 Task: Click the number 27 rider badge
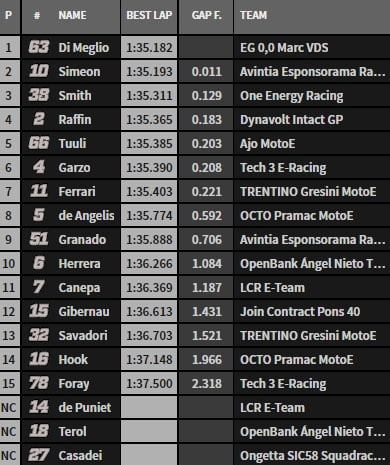click(x=39, y=455)
